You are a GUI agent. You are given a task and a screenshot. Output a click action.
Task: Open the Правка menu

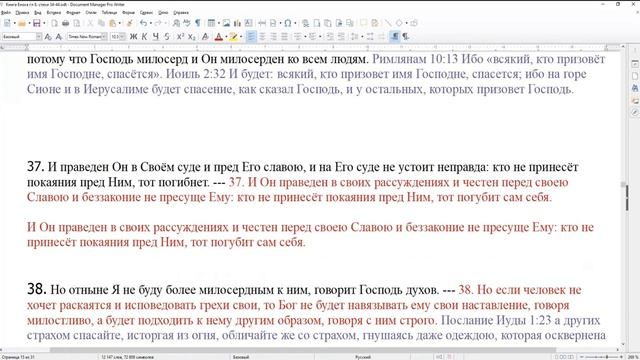coord(22,13)
